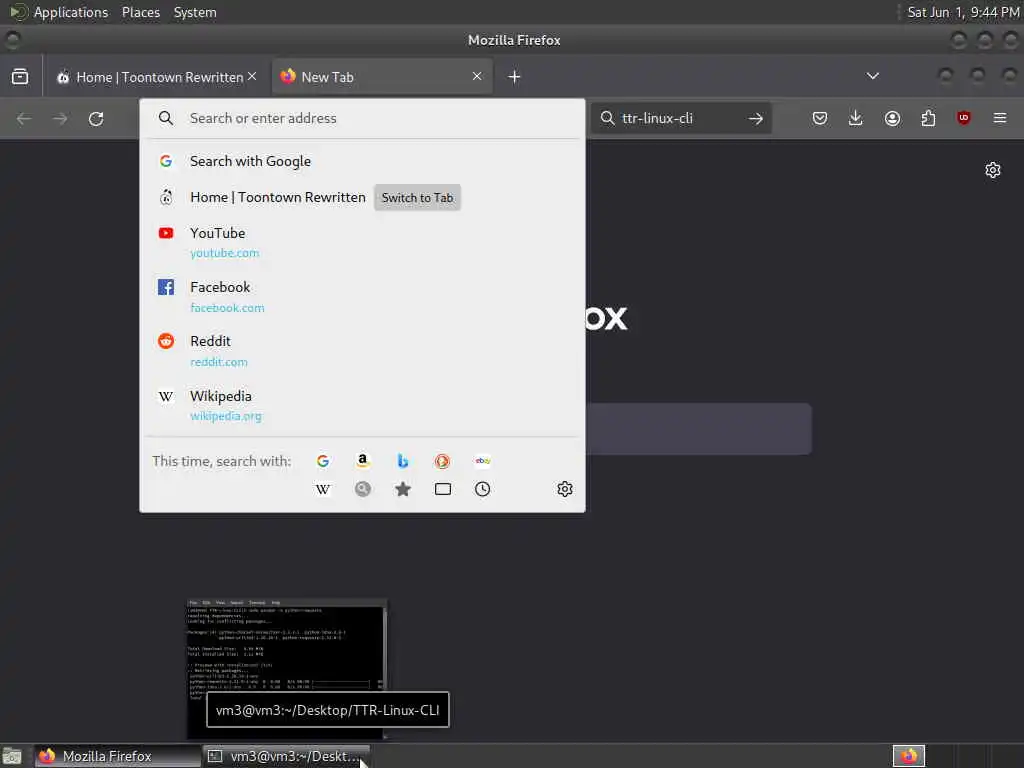This screenshot has height=768, width=1024.
Task: Save to Pocket icon
Action: (820, 118)
